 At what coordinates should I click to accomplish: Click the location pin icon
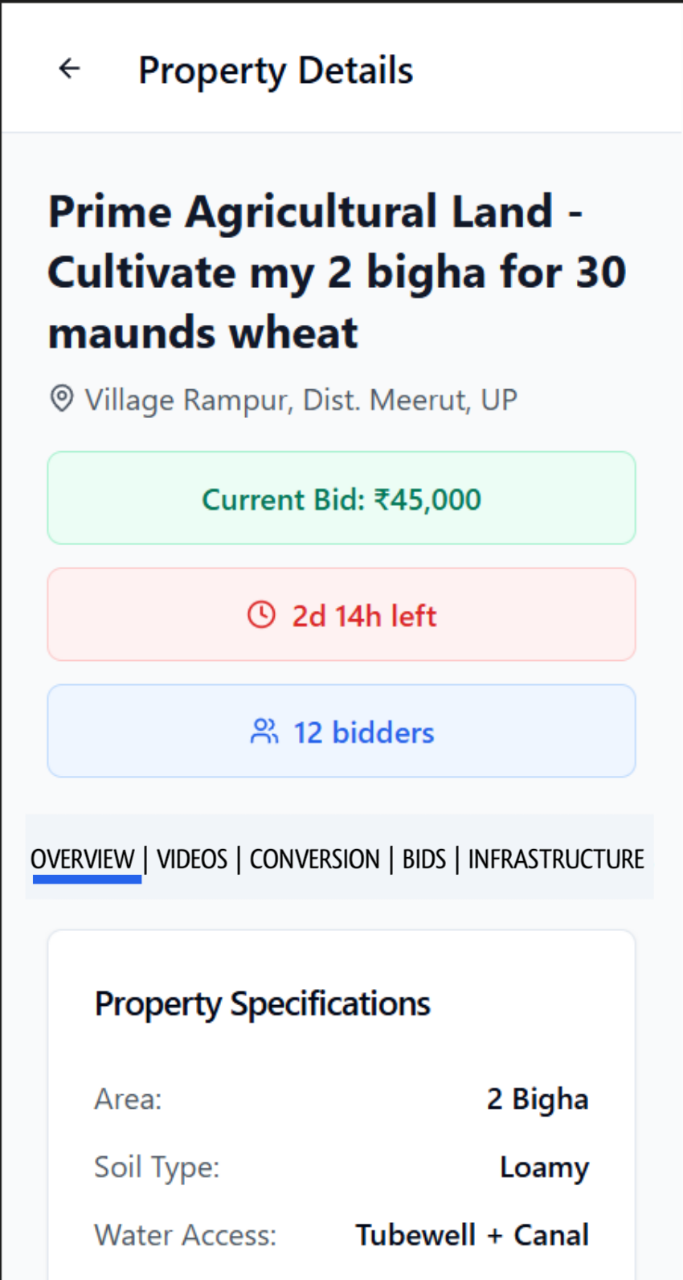pyautogui.click(x=62, y=400)
